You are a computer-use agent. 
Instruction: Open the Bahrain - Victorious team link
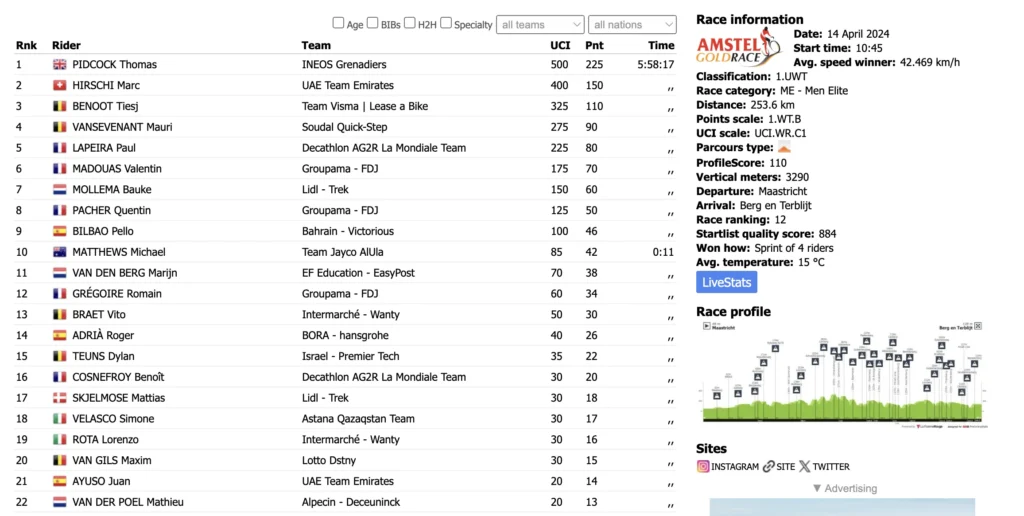coord(347,231)
